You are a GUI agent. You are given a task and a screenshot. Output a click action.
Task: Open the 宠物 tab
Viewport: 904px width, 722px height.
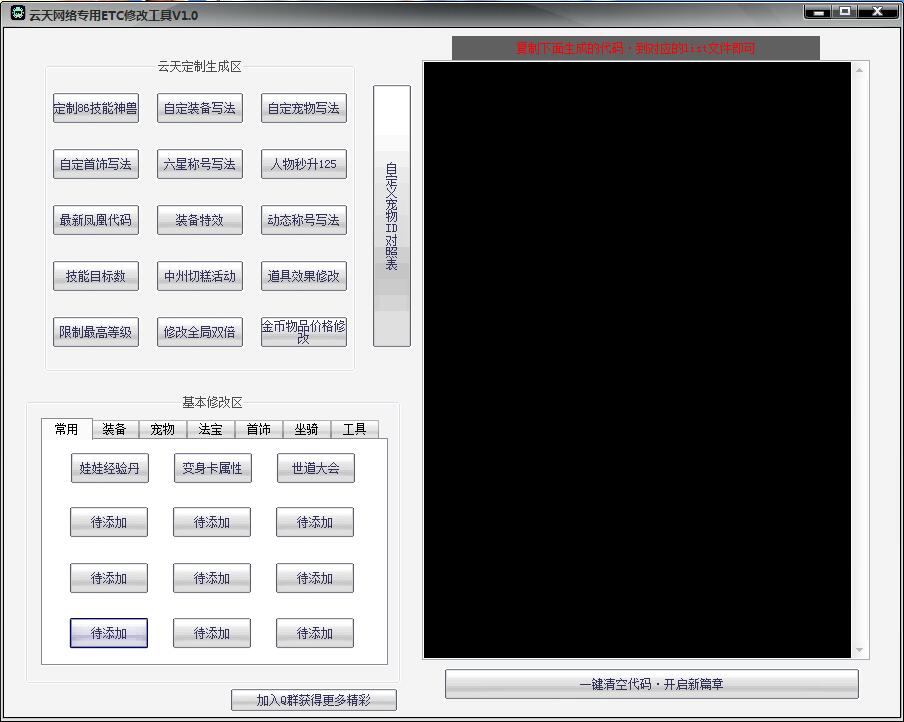[162, 429]
